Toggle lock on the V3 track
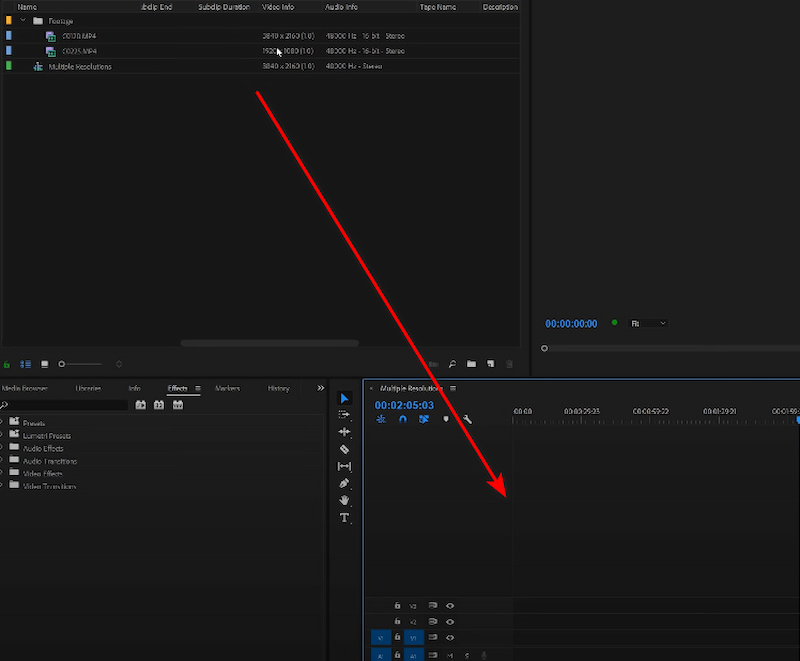Viewport: 800px width, 661px height. point(397,606)
